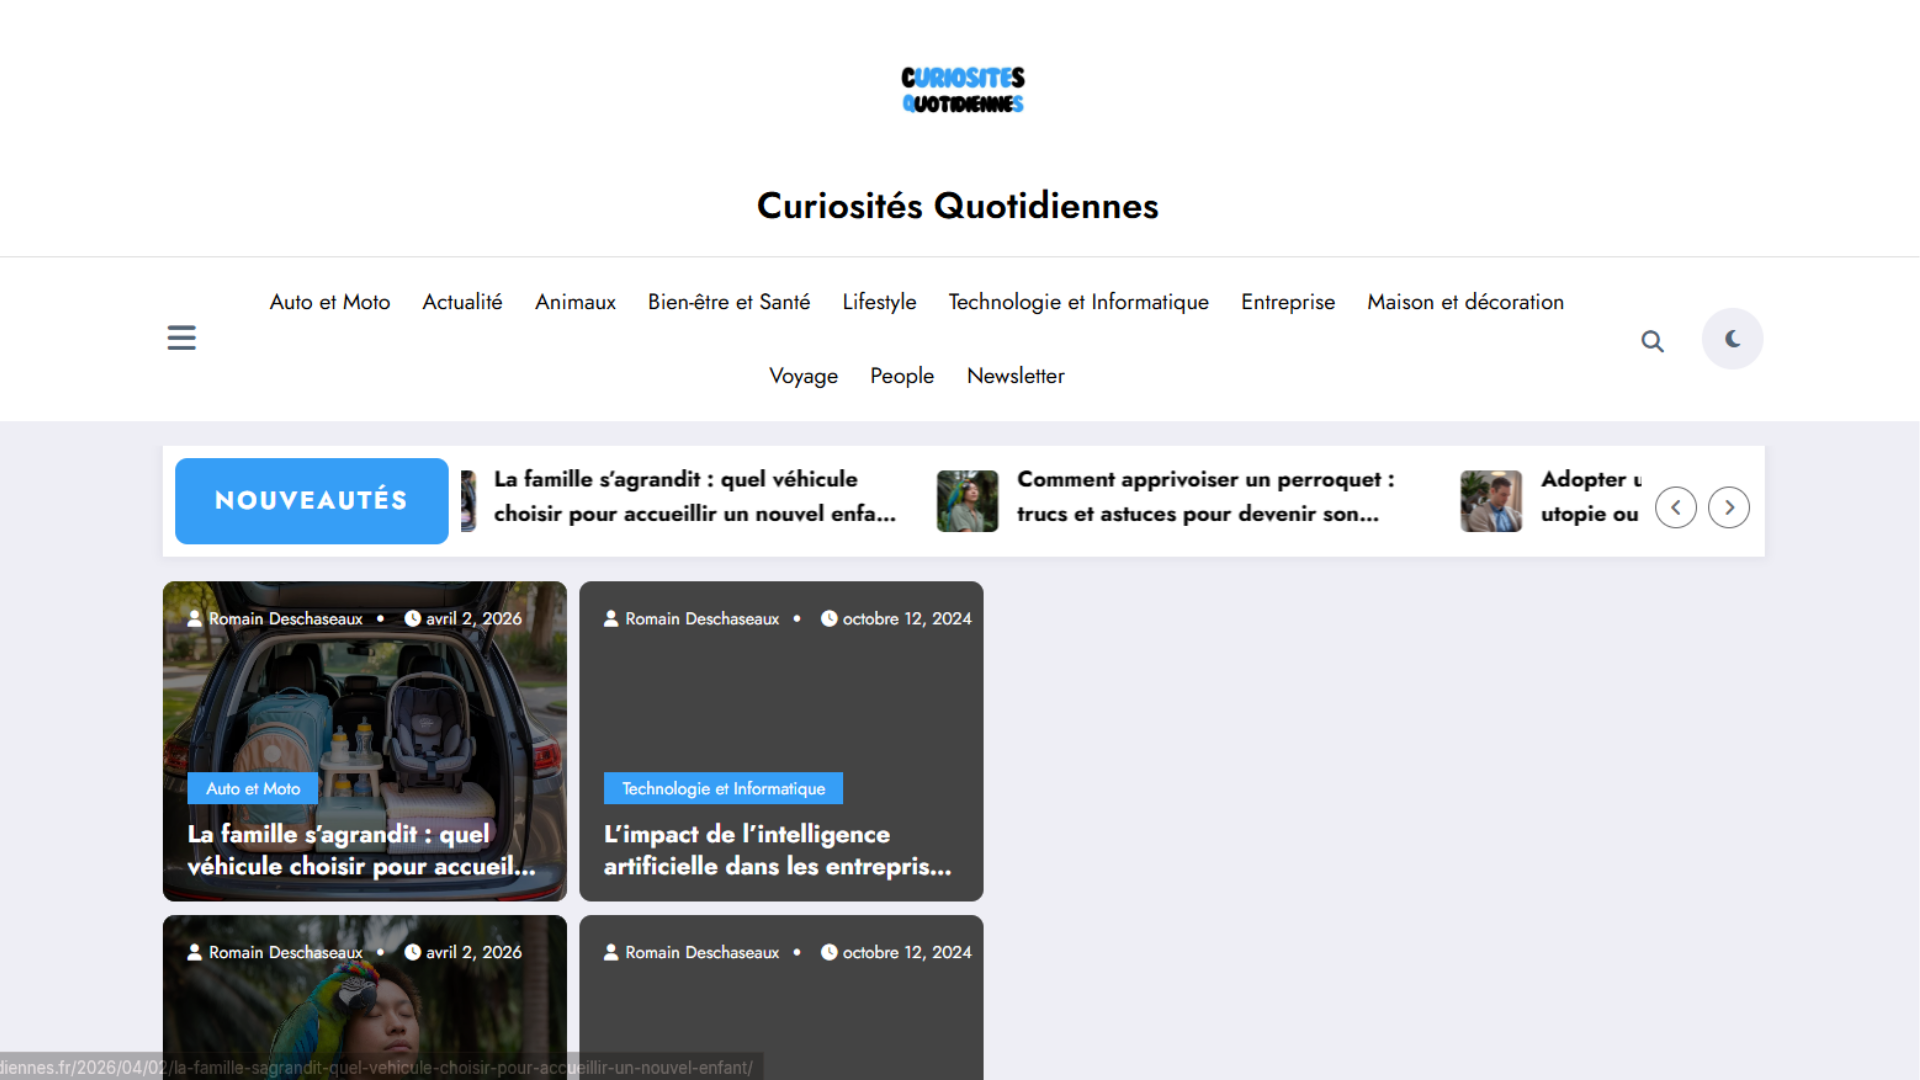Screen dimensions: 1920x1080
Task: Click the man thumbnail beside Adopter ticker item
Action: click(1491, 501)
